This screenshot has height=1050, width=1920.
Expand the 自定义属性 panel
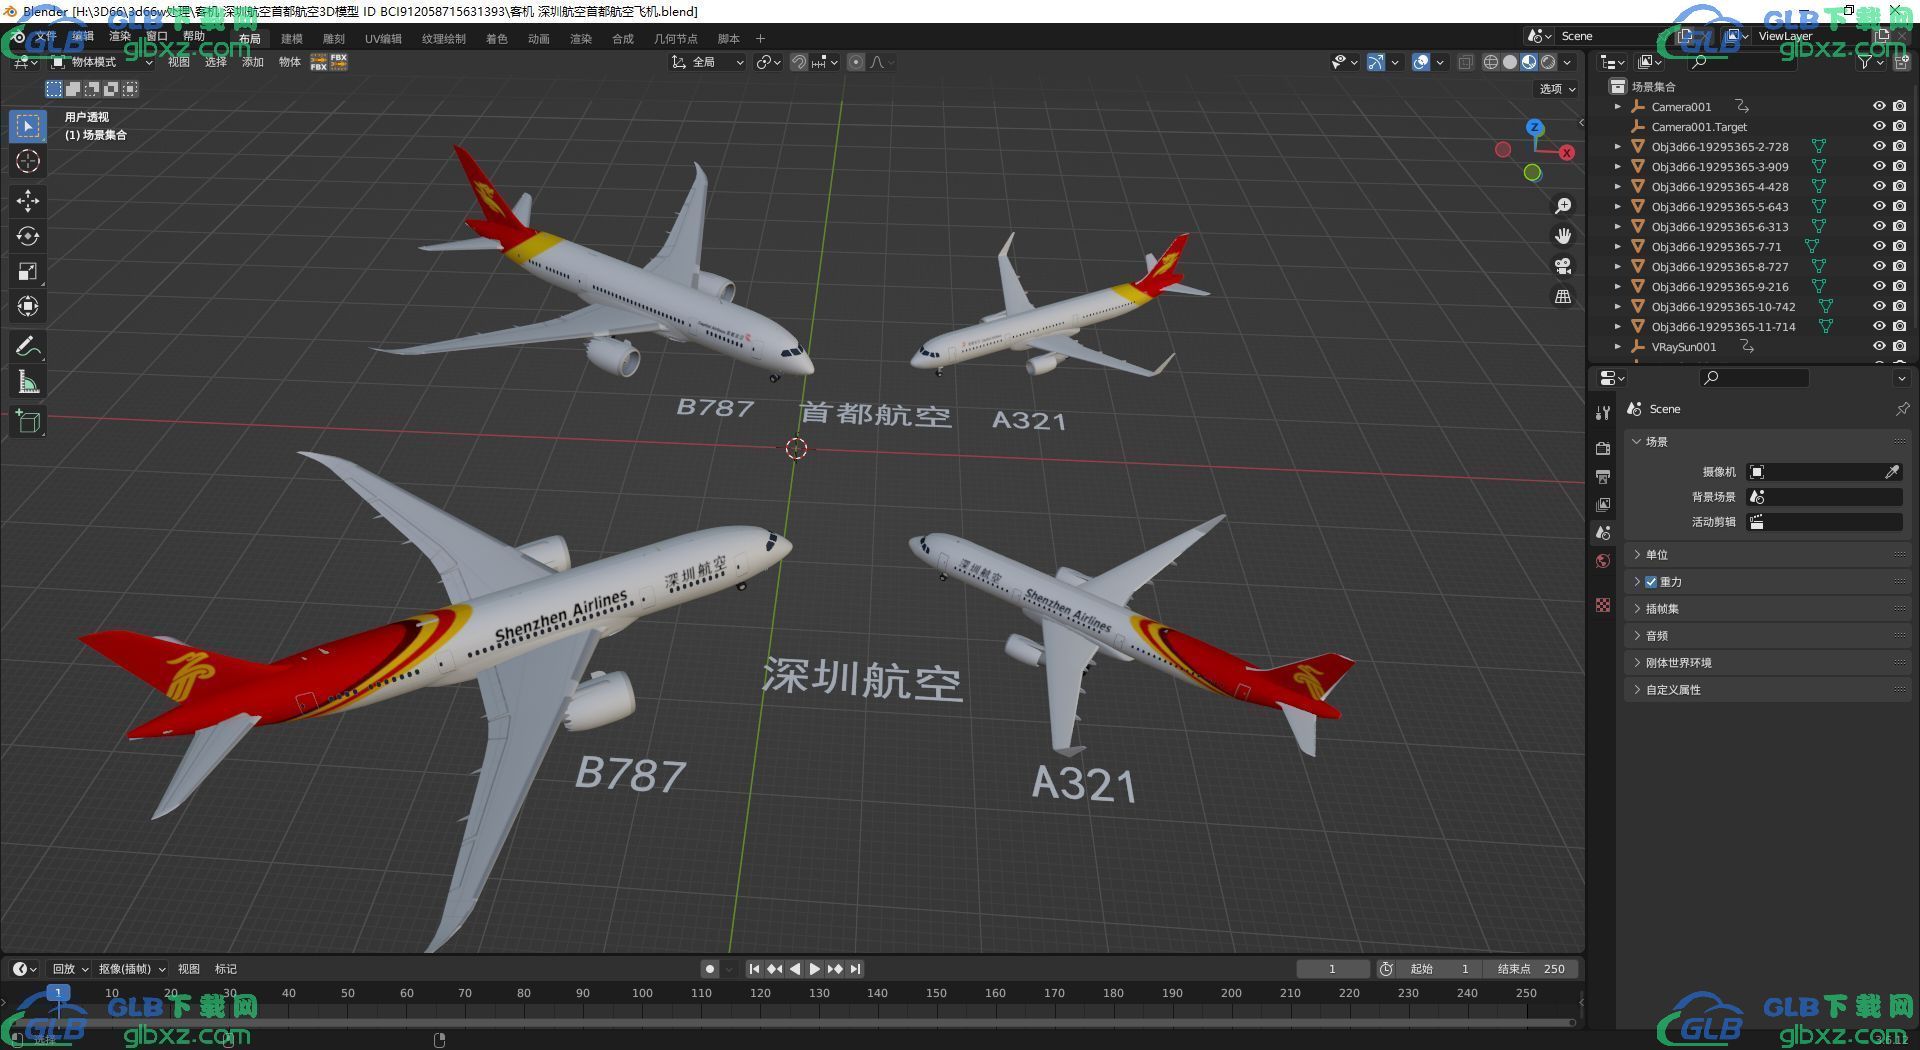(1767, 690)
